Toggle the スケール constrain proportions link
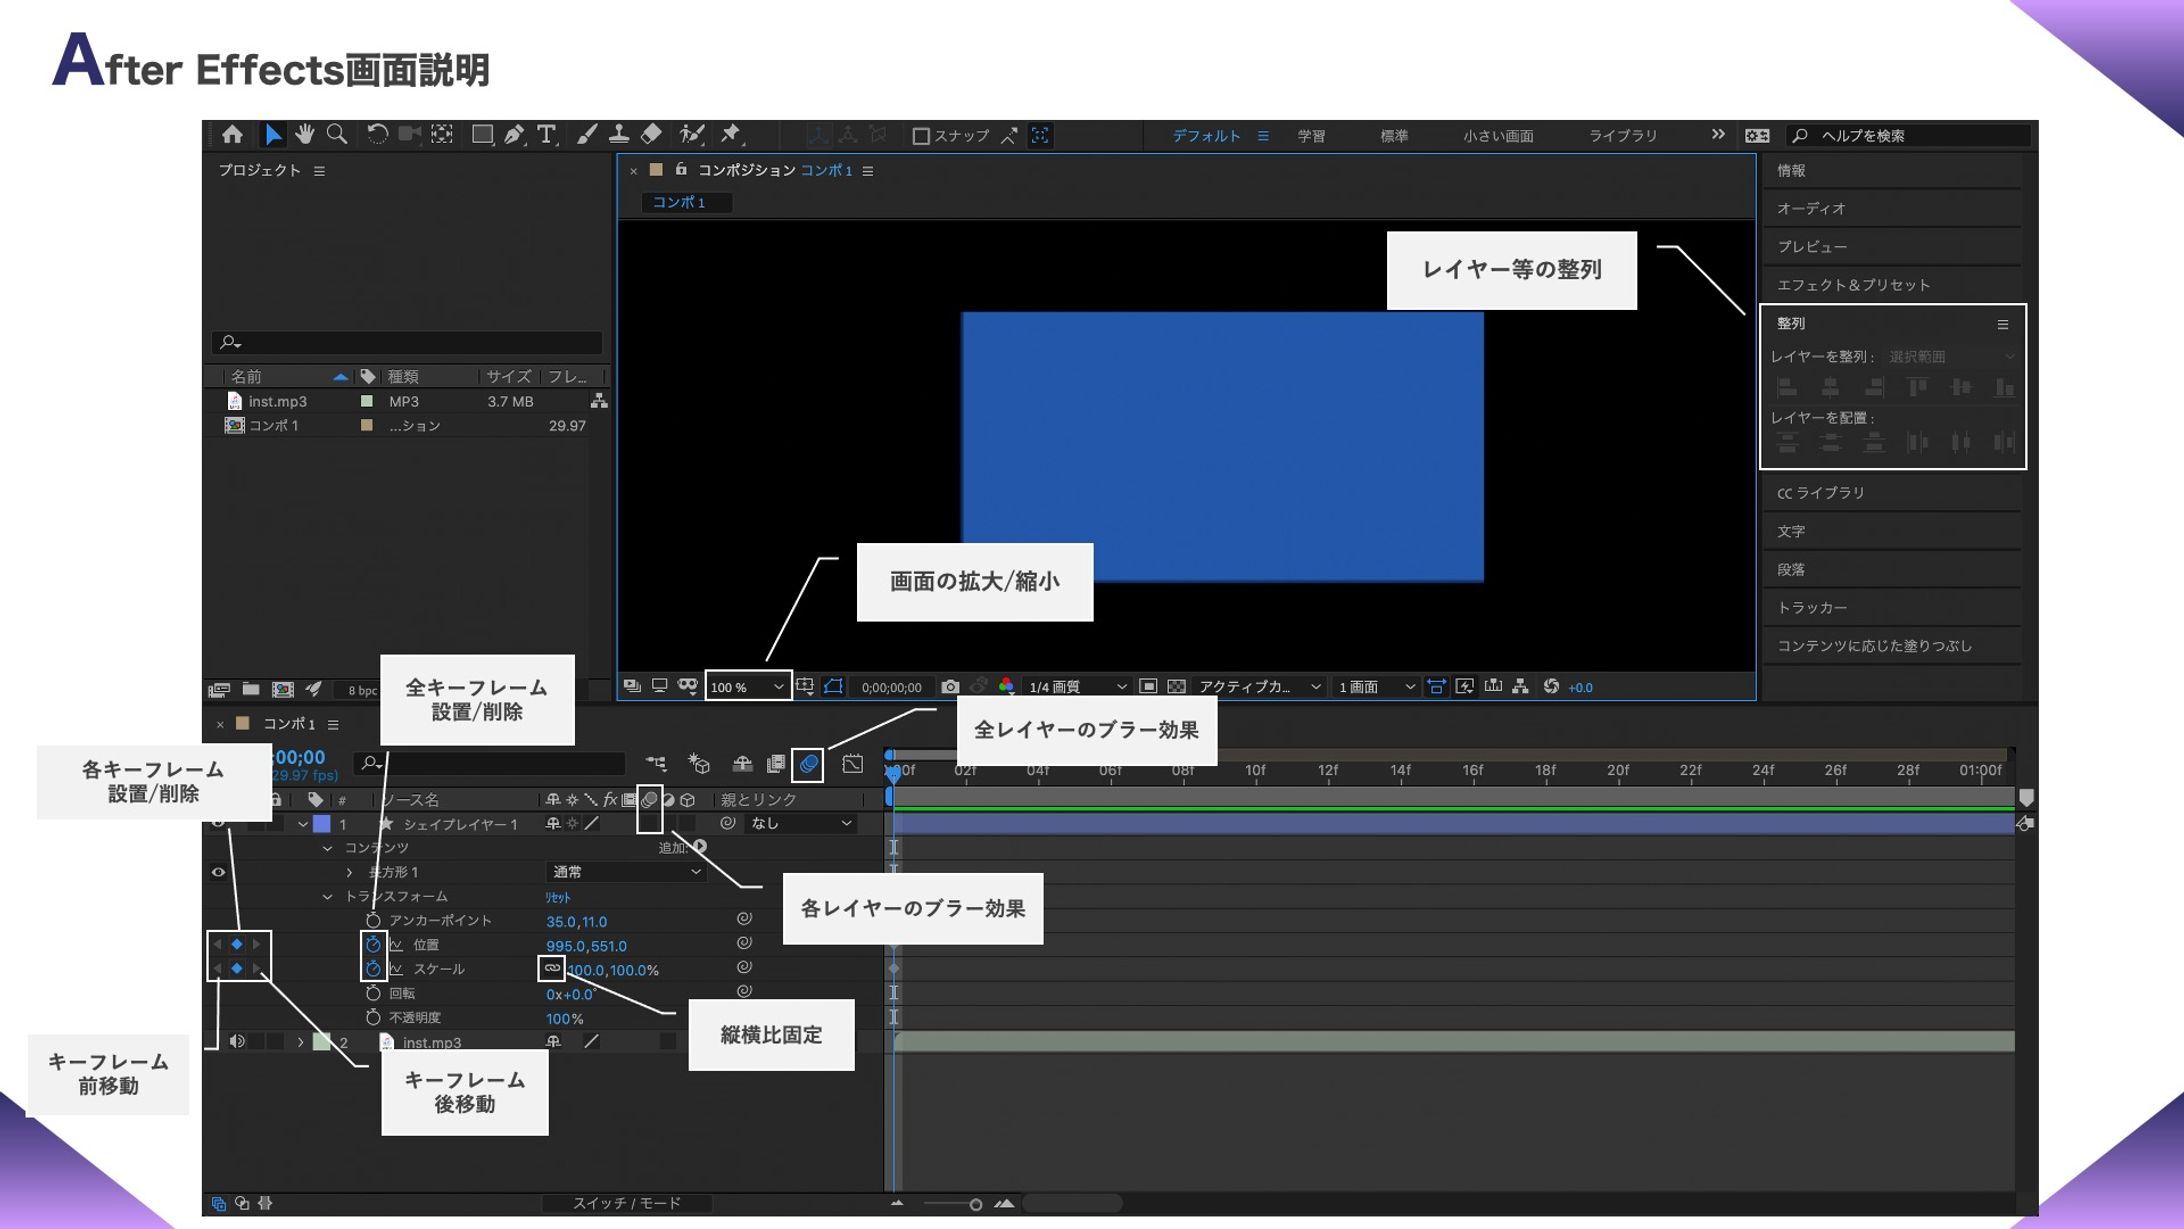2184x1229 pixels. pyautogui.click(x=552, y=968)
